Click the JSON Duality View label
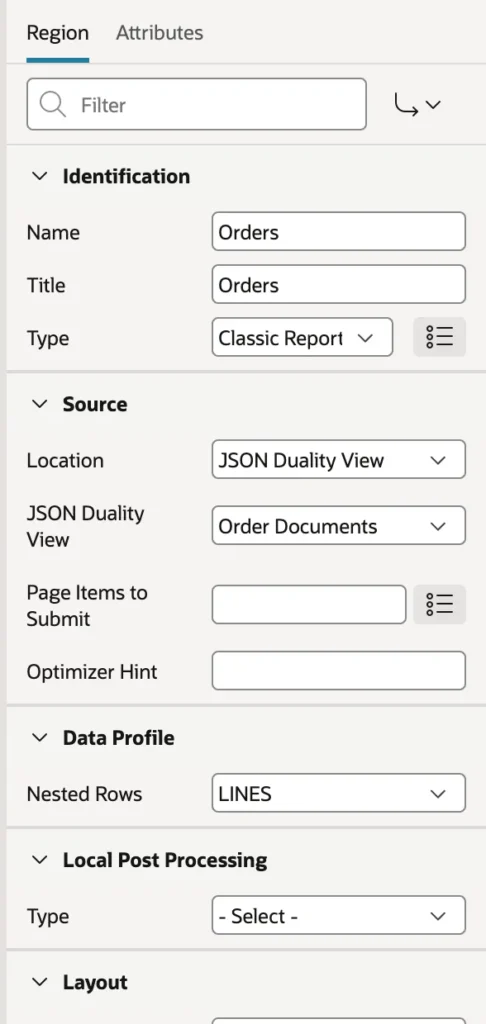This screenshot has width=486, height=1024. point(86,526)
